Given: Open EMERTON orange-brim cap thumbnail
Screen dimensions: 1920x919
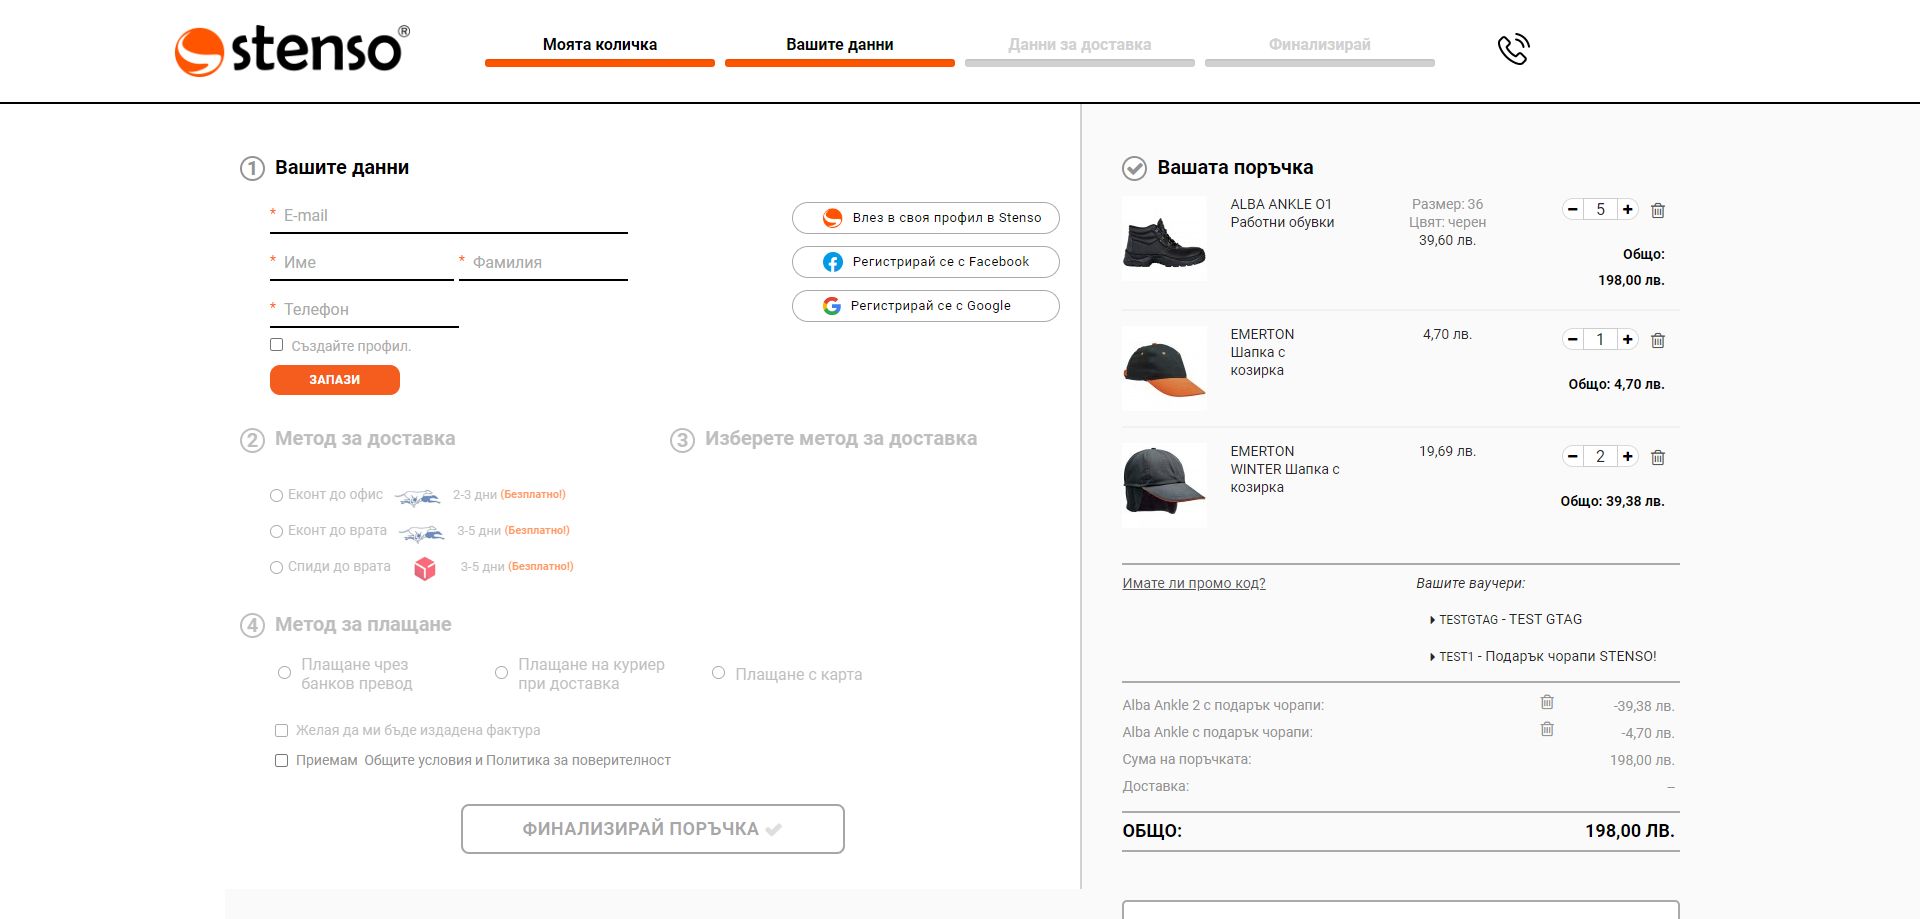Looking at the screenshot, I should pos(1164,368).
